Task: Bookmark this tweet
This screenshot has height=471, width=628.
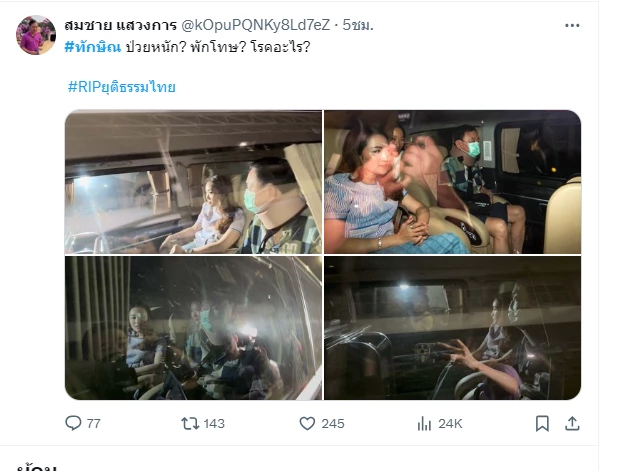Action: [542, 423]
